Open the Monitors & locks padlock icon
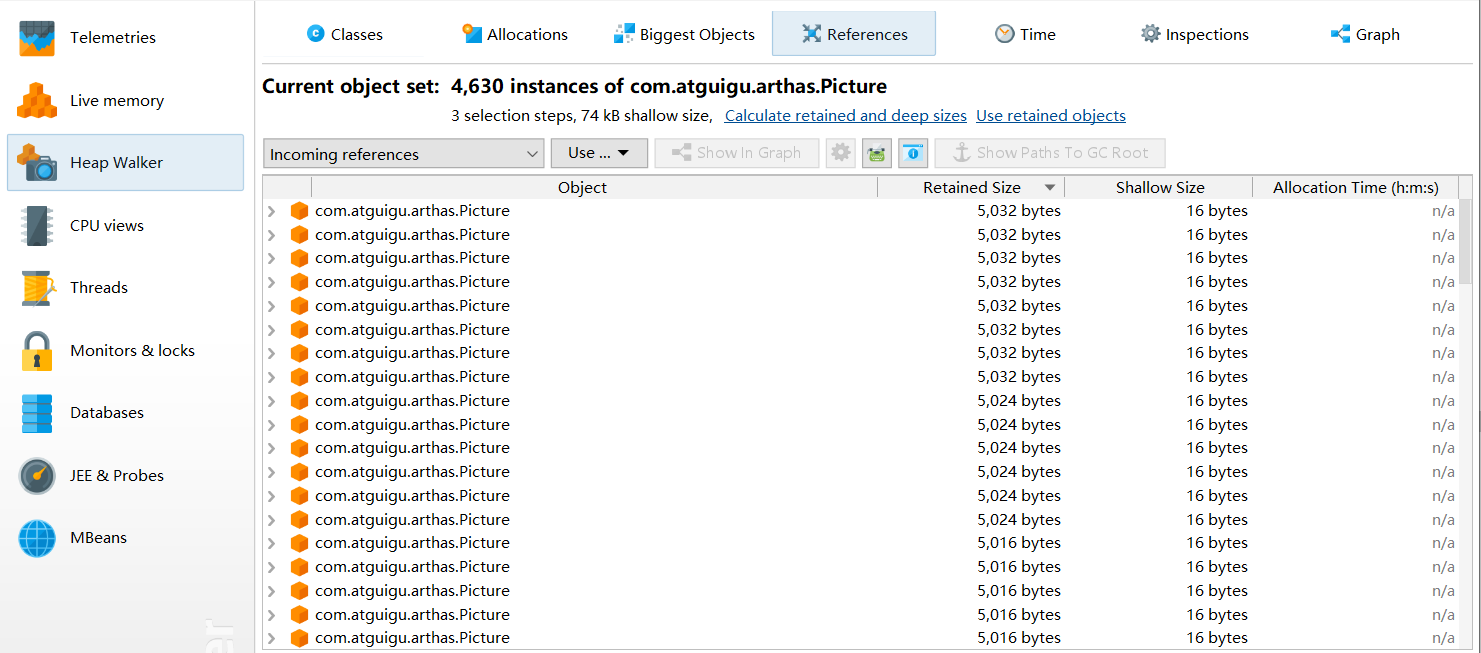The image size is (1481, 653). [37, 351]
